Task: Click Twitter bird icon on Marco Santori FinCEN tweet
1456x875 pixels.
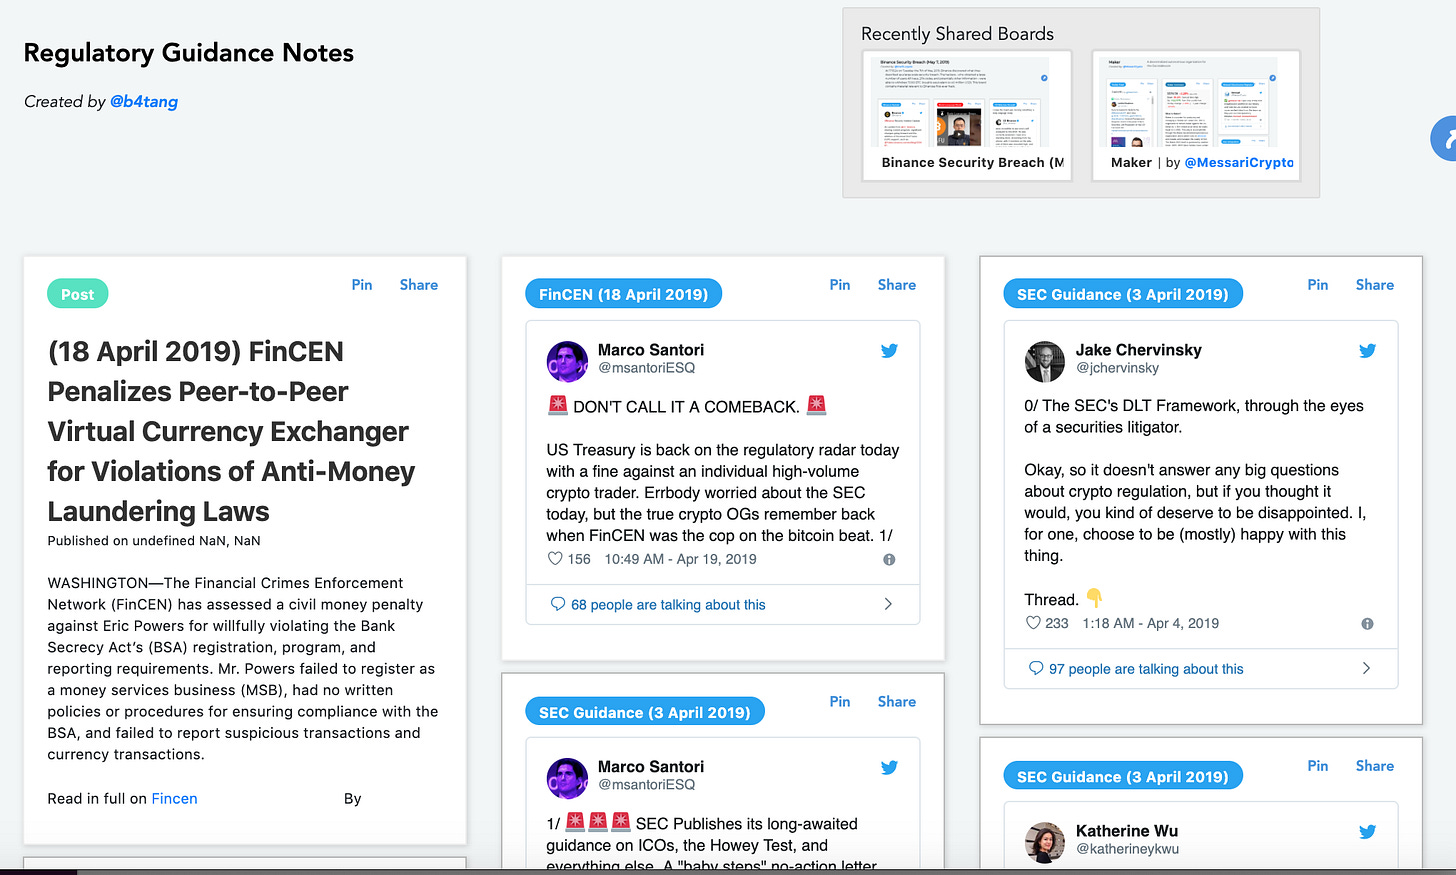Action: click(x=889, y=351)
